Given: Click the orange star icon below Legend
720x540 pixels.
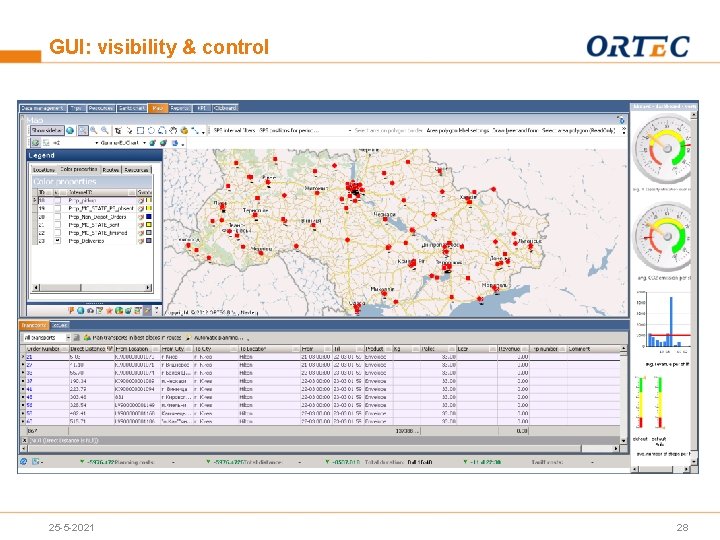Looking at the screenshot, I should [x=109, y=310].
